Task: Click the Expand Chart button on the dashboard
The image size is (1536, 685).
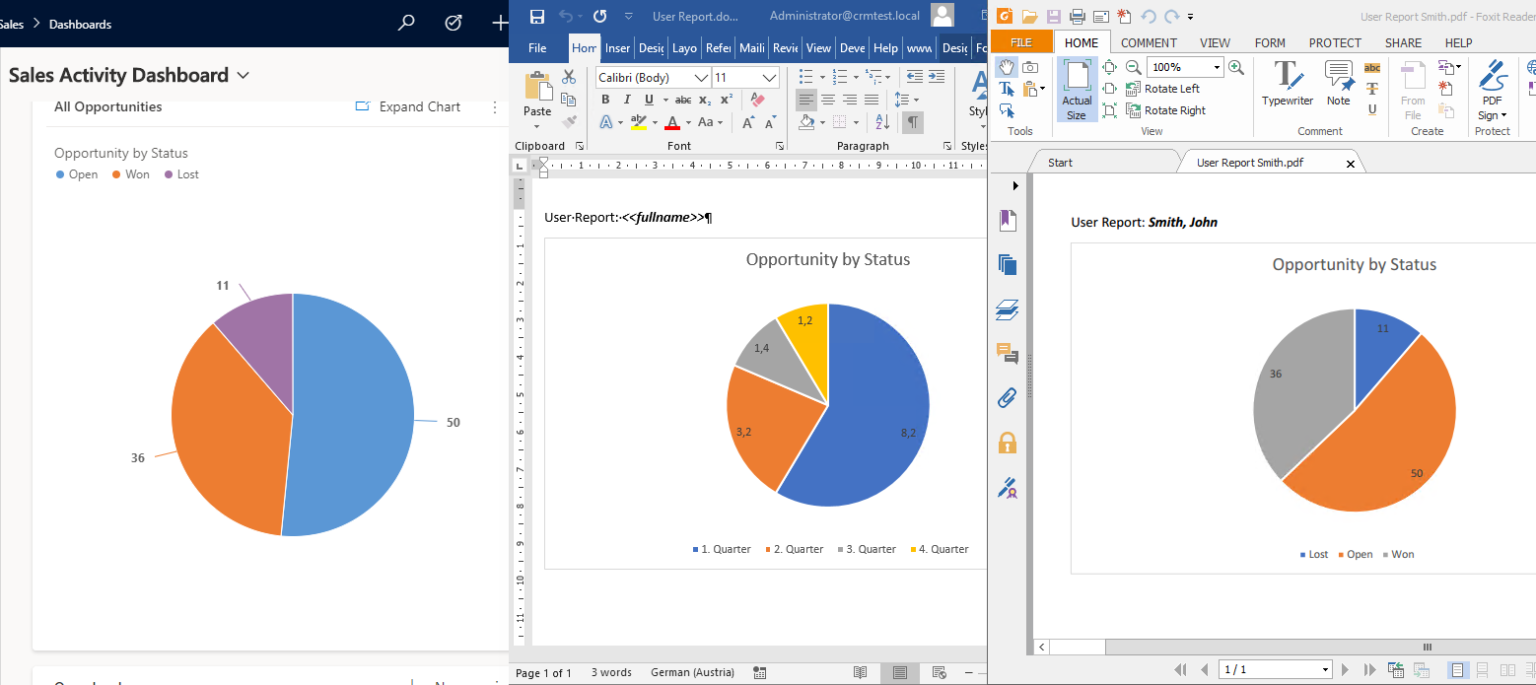Action: 418,106
